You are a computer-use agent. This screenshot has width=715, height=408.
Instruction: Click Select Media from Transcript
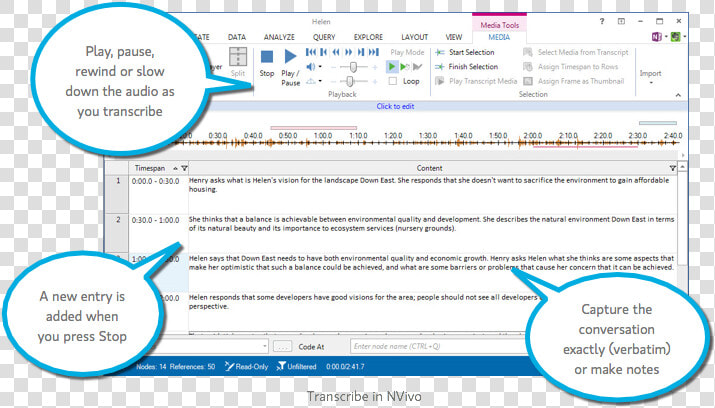[576, 52]
